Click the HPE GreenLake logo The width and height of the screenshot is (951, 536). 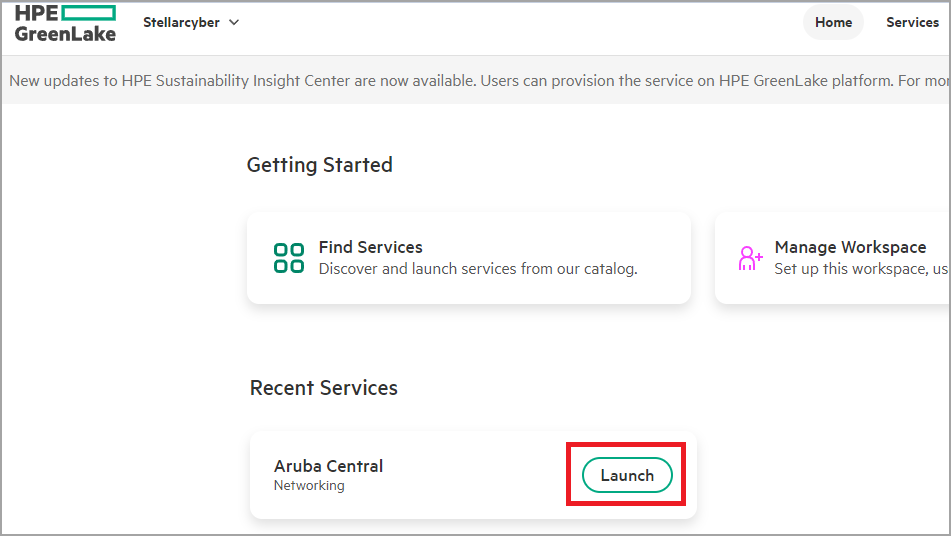pos(65,23)
